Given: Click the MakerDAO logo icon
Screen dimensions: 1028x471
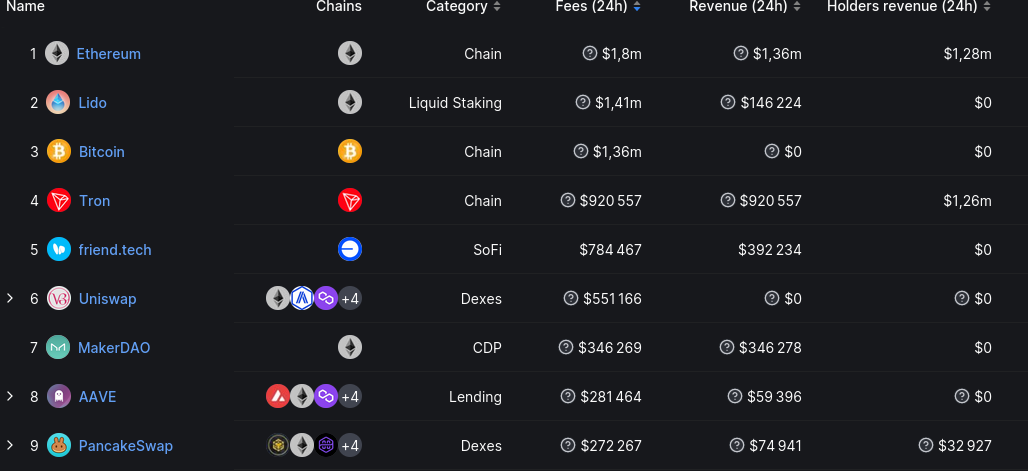Looking at the screenshot, I should tap(59, 348).
